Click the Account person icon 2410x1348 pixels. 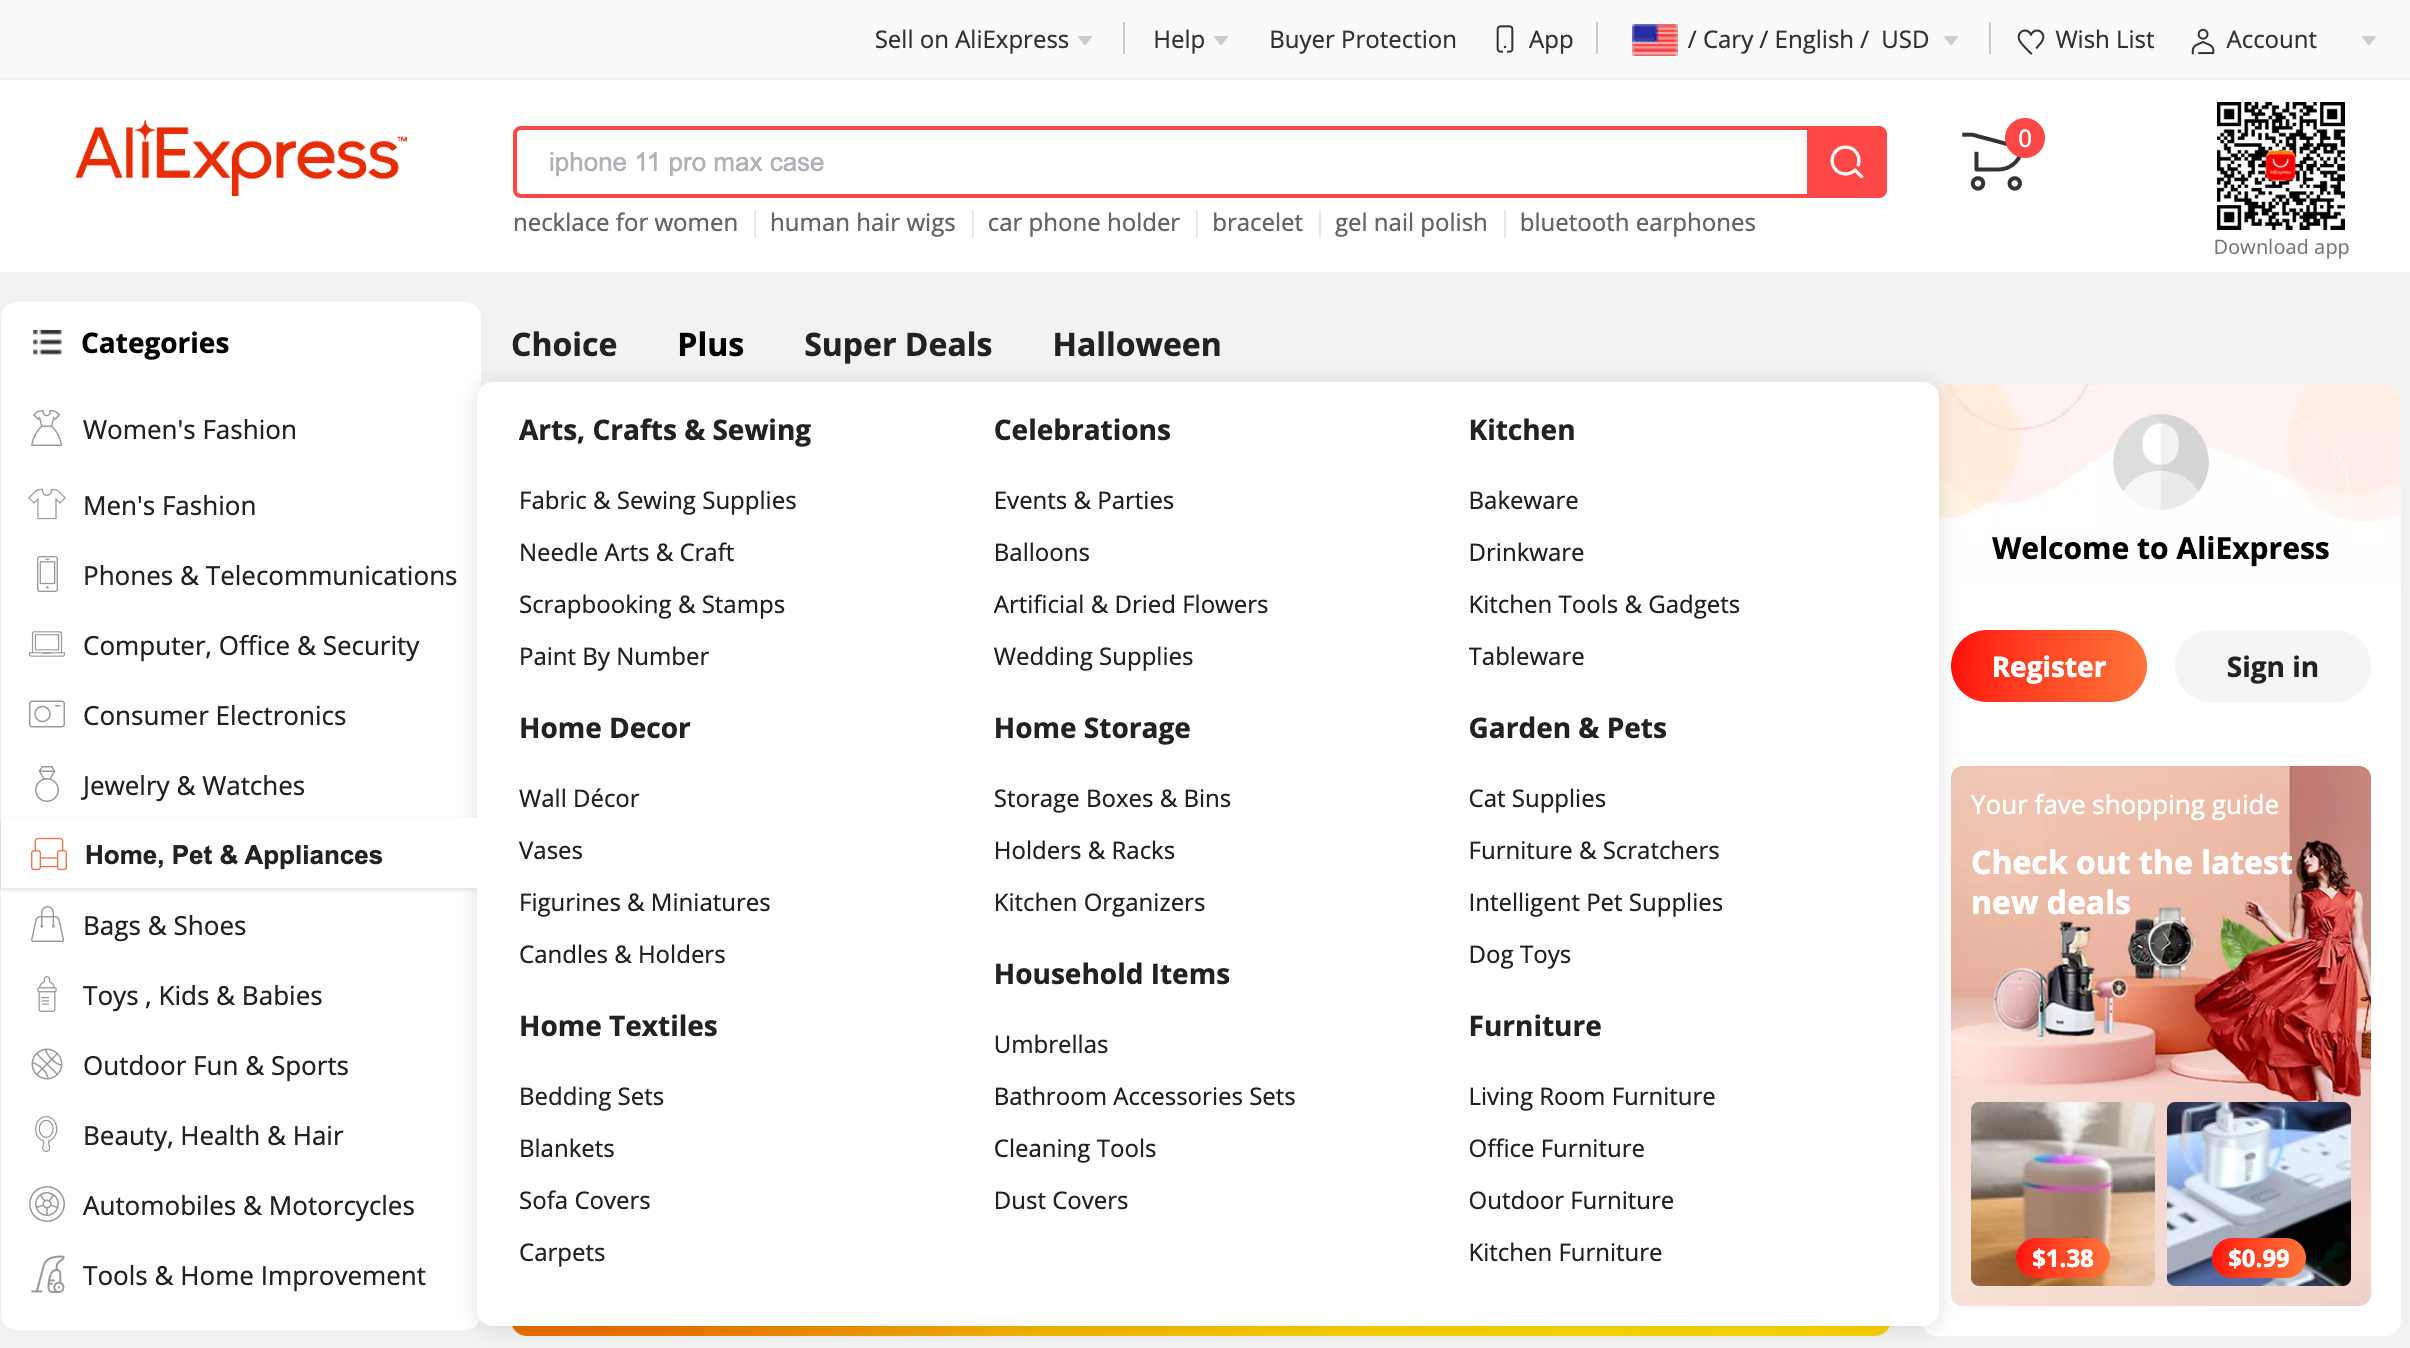2203,41
